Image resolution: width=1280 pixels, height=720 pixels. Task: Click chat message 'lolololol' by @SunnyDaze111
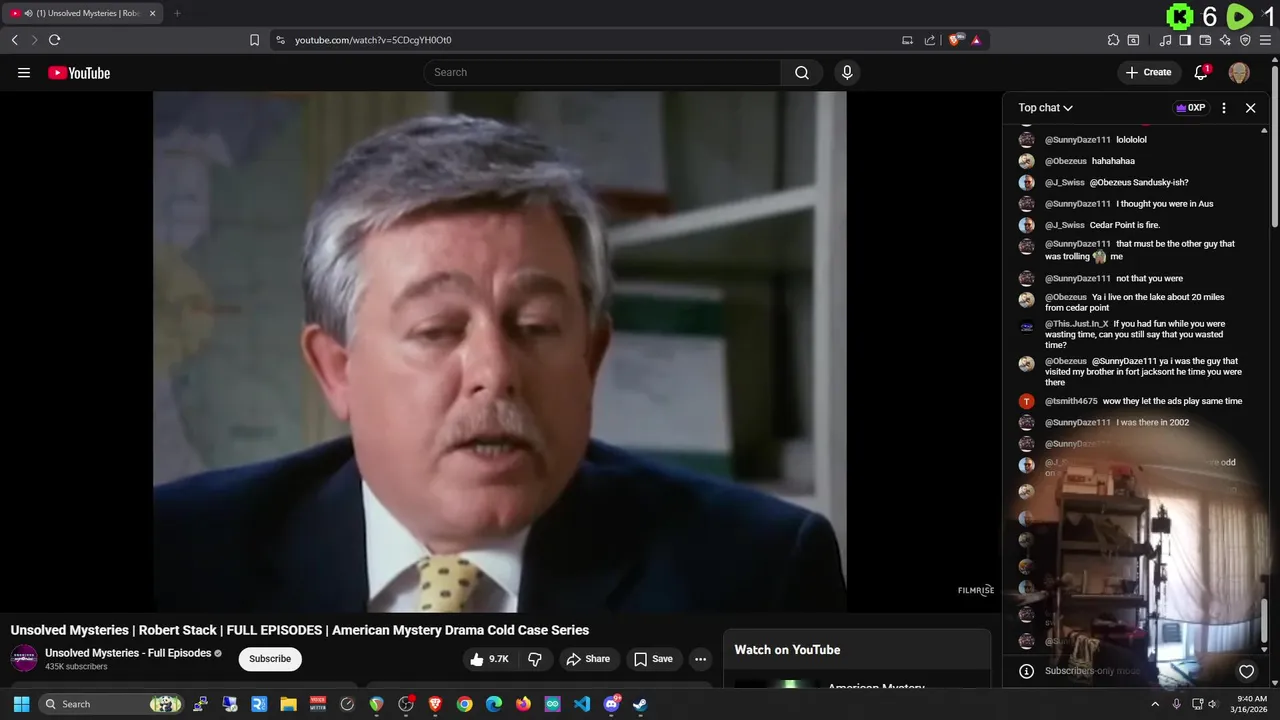tap(1131, 140)
